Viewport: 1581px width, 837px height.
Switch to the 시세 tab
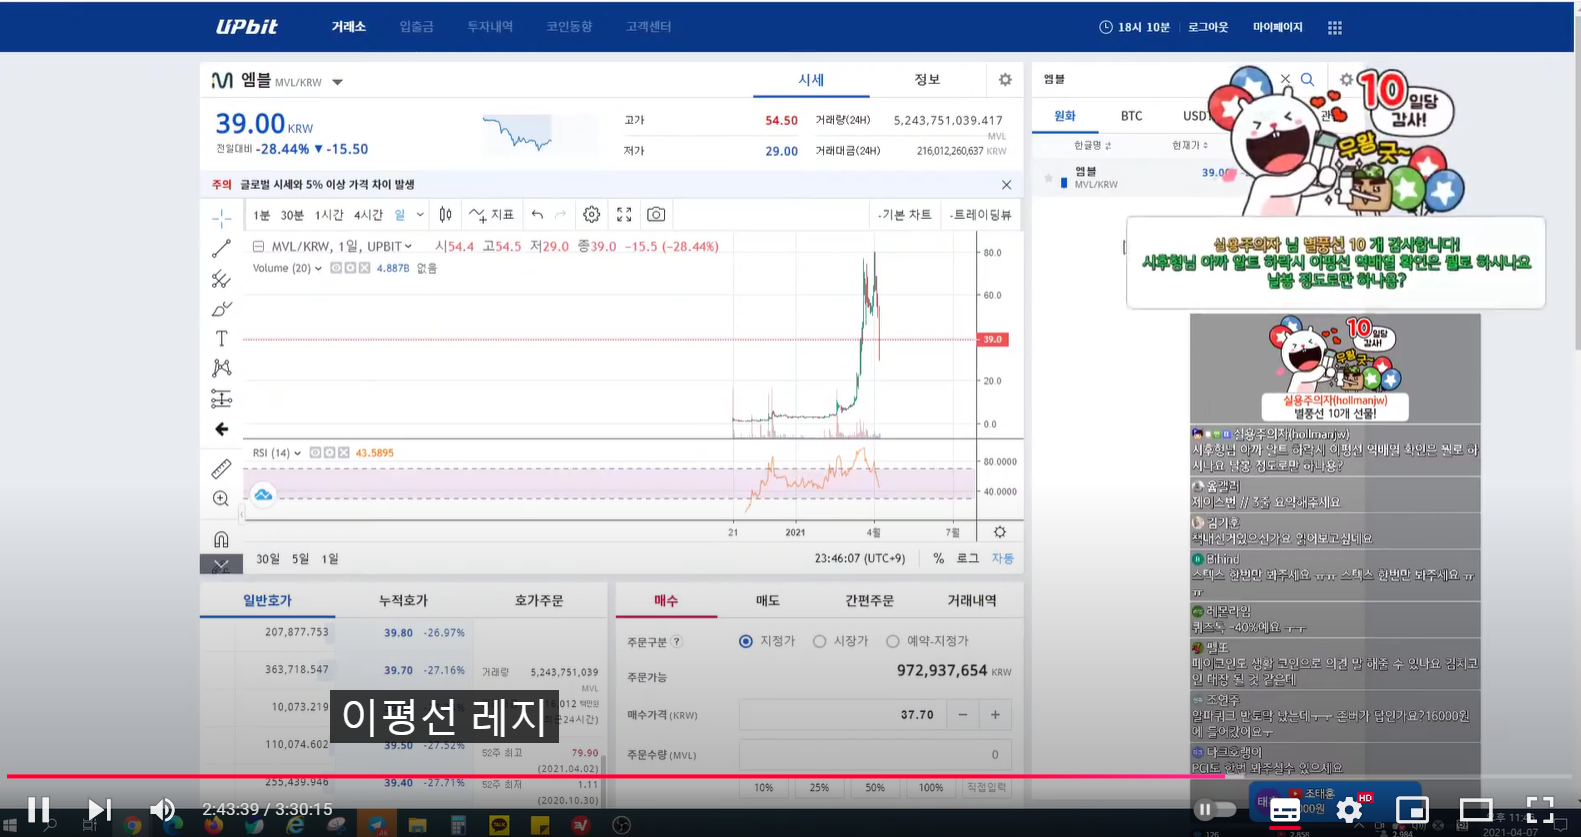tap(811, 80)
